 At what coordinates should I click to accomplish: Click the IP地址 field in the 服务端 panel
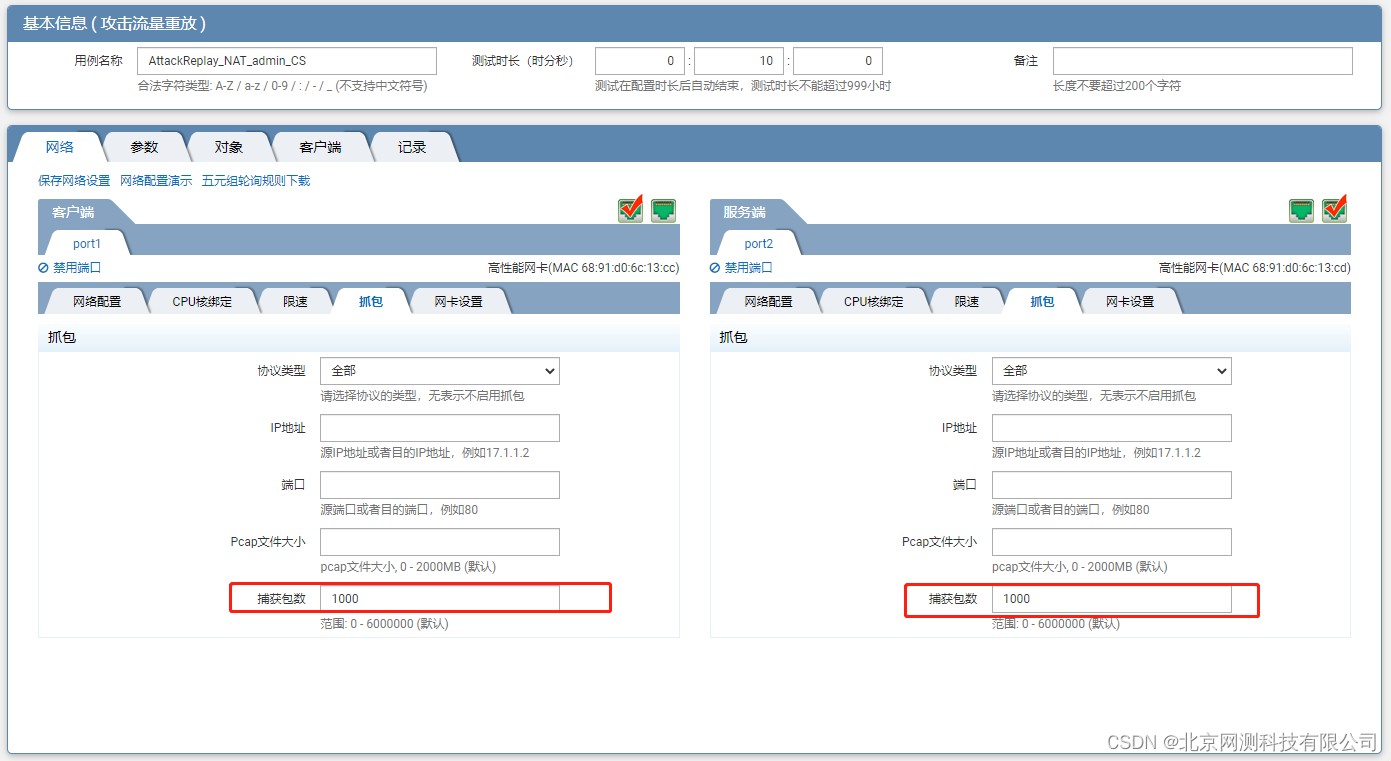click(x=1112, y=428)
